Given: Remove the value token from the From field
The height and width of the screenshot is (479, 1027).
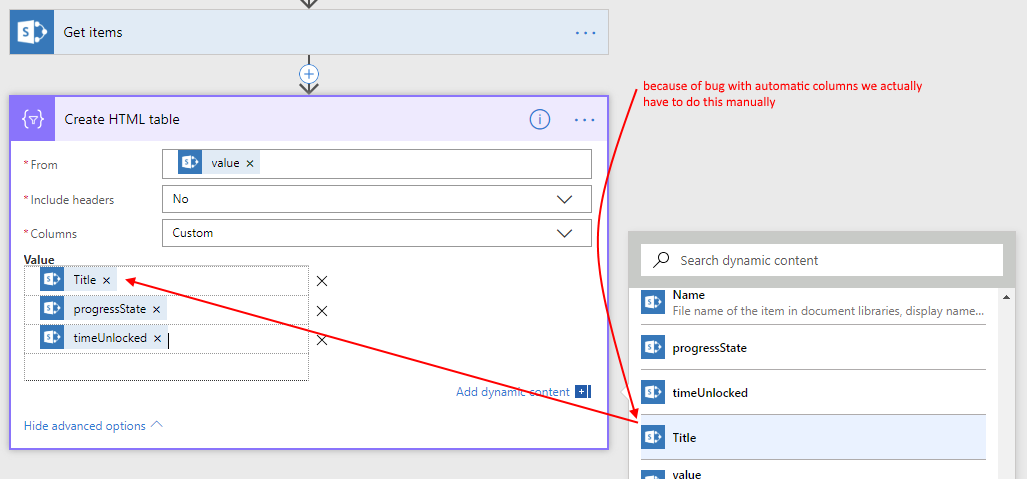Looking at the screenshot, I should (250, 164).
